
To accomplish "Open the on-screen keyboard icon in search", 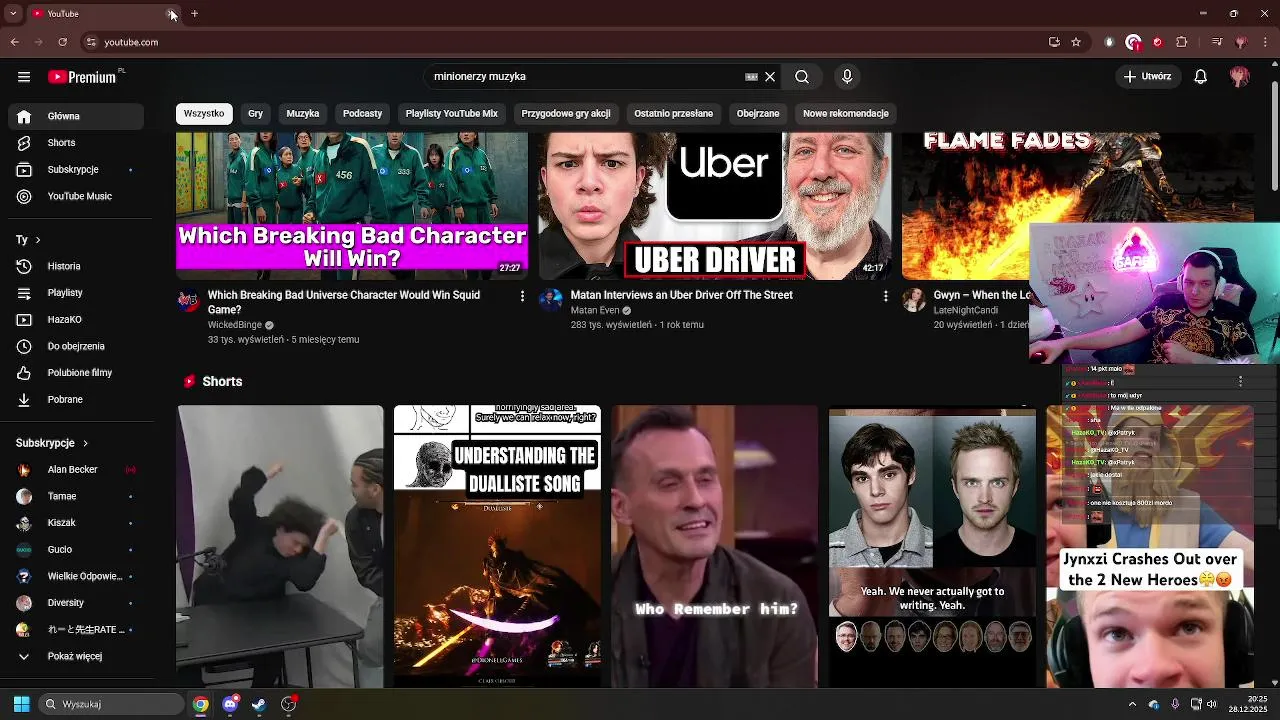I will tap(751, 77).
